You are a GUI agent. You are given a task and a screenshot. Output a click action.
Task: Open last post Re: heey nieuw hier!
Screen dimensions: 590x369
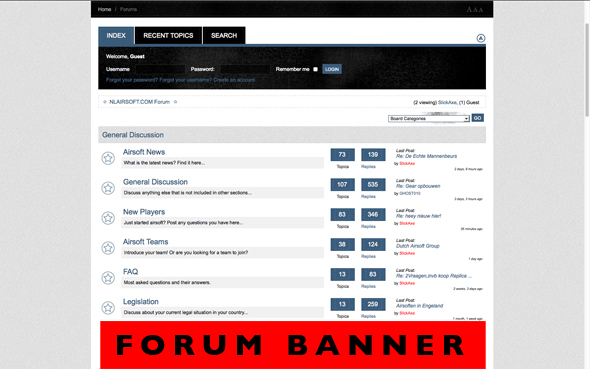(418, 216)
